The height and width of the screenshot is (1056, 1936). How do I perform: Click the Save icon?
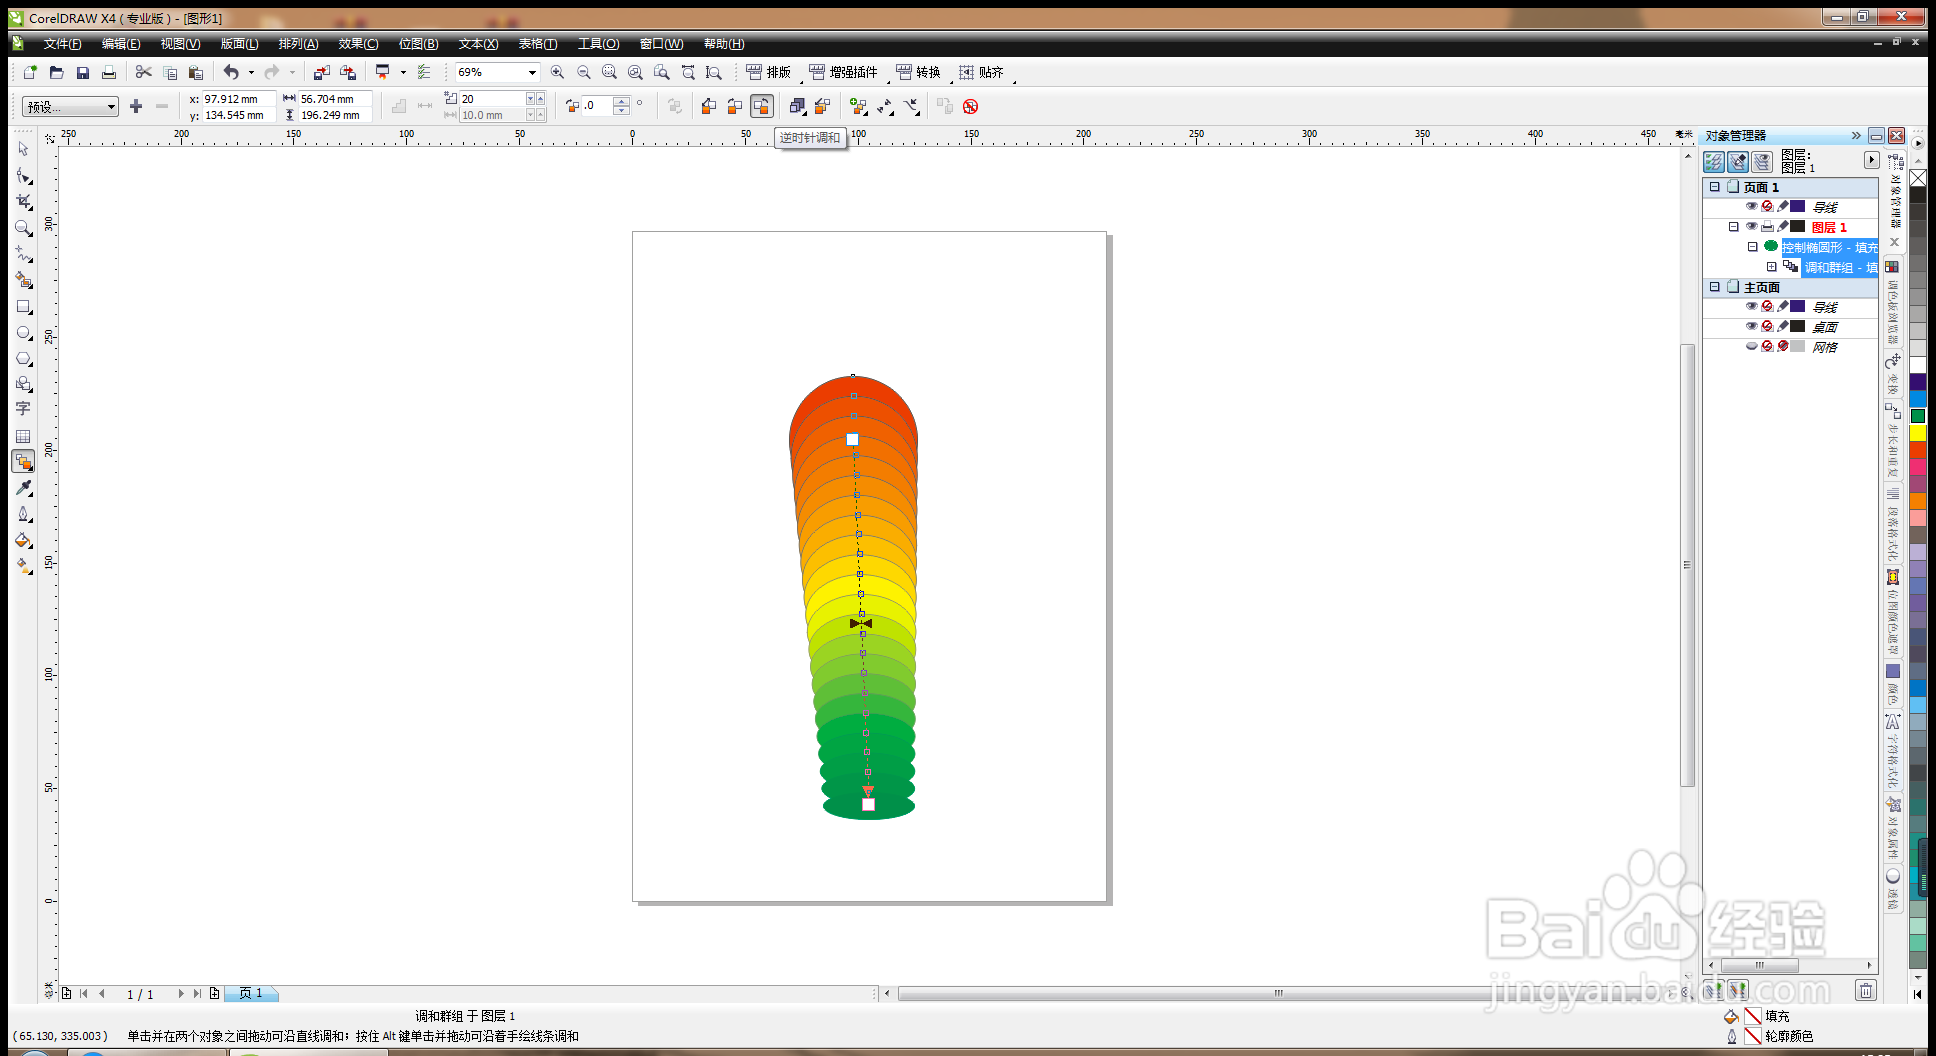83,72
